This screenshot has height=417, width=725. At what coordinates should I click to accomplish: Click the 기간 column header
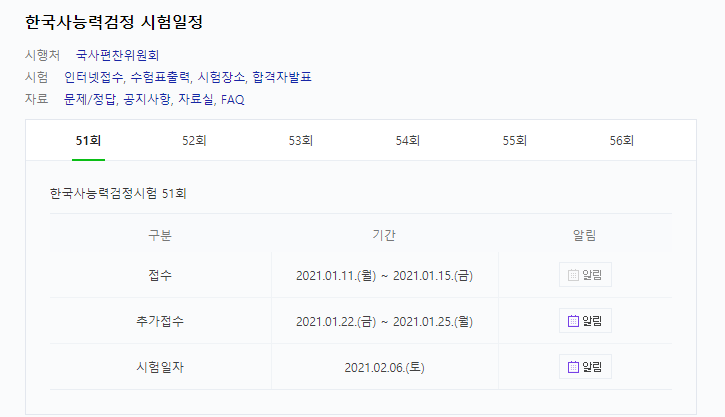384,235
